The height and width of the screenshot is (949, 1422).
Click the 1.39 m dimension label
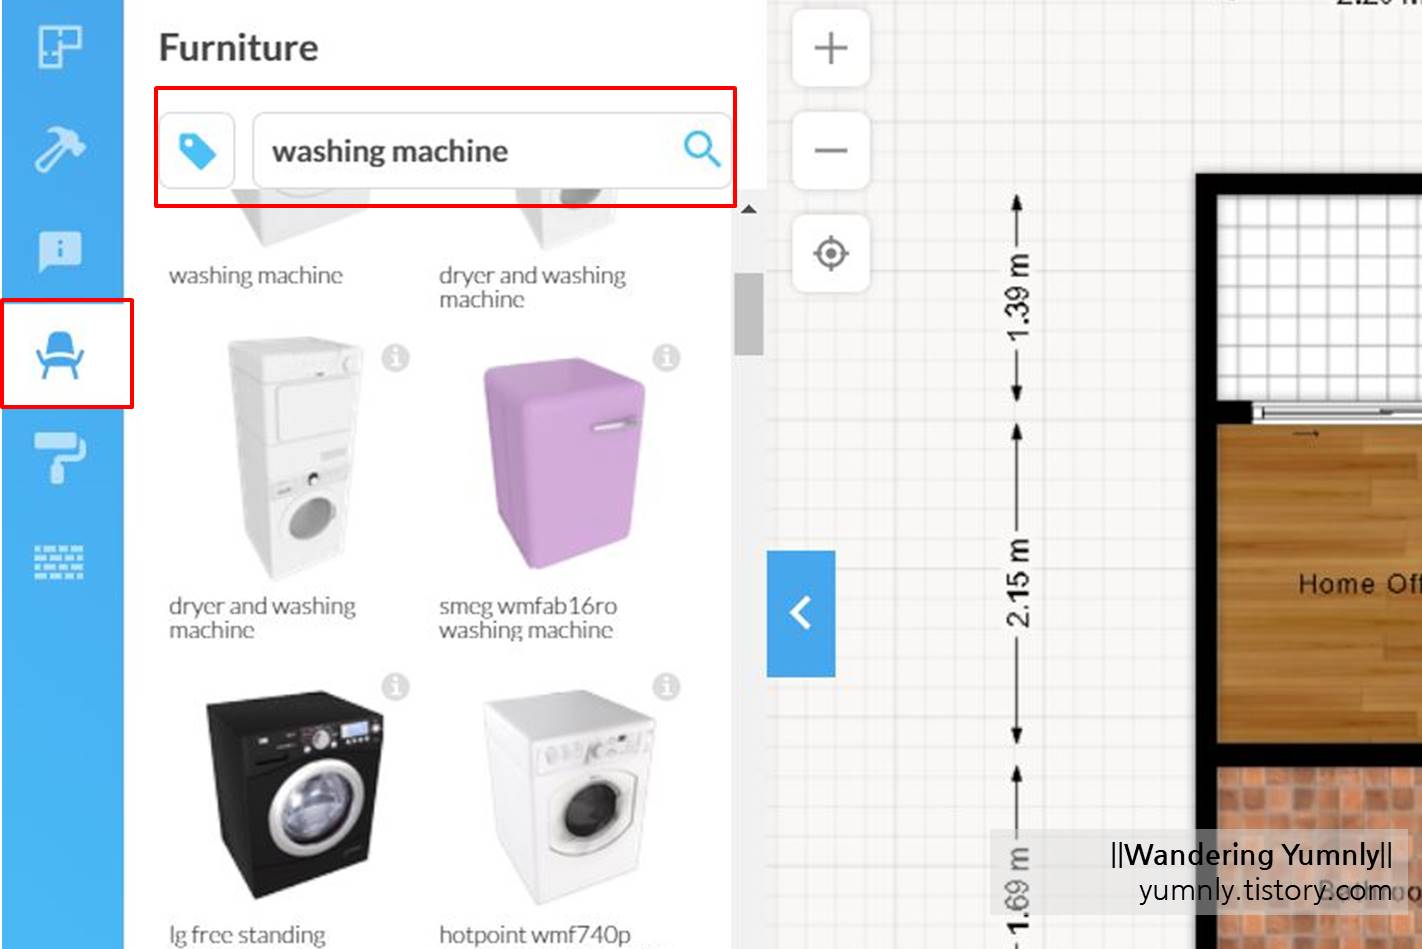(x=1018, y=297)
